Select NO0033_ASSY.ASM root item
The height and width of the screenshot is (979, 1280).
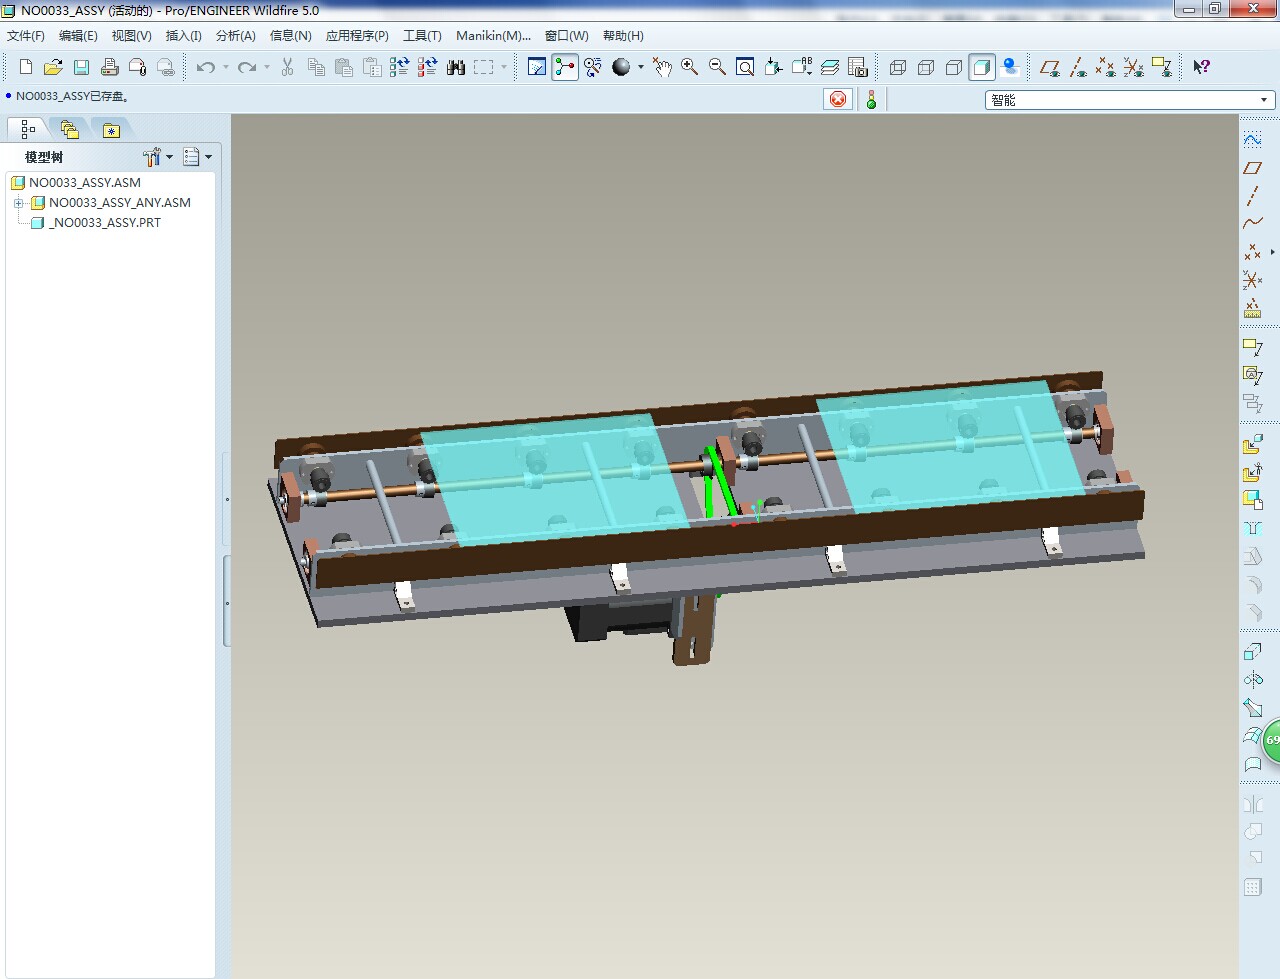85,183
